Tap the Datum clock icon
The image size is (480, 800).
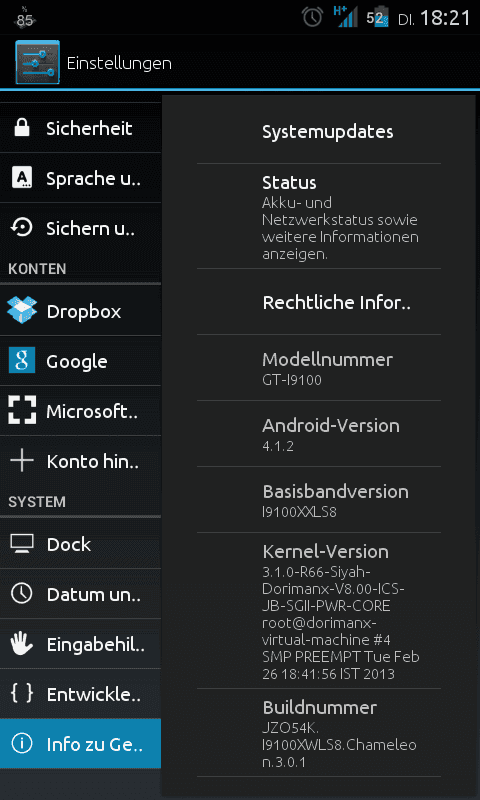(x=22, y=593)
